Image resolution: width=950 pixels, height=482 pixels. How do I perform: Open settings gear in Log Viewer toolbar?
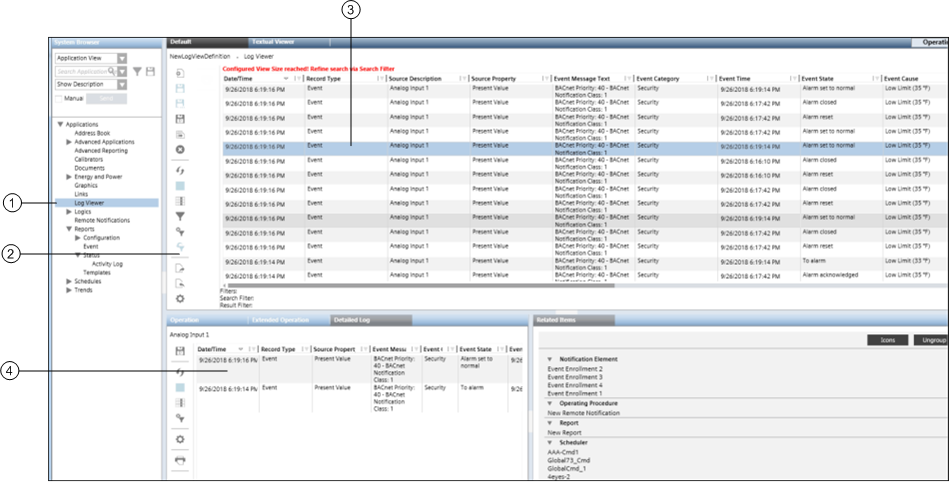pos(180,298)
